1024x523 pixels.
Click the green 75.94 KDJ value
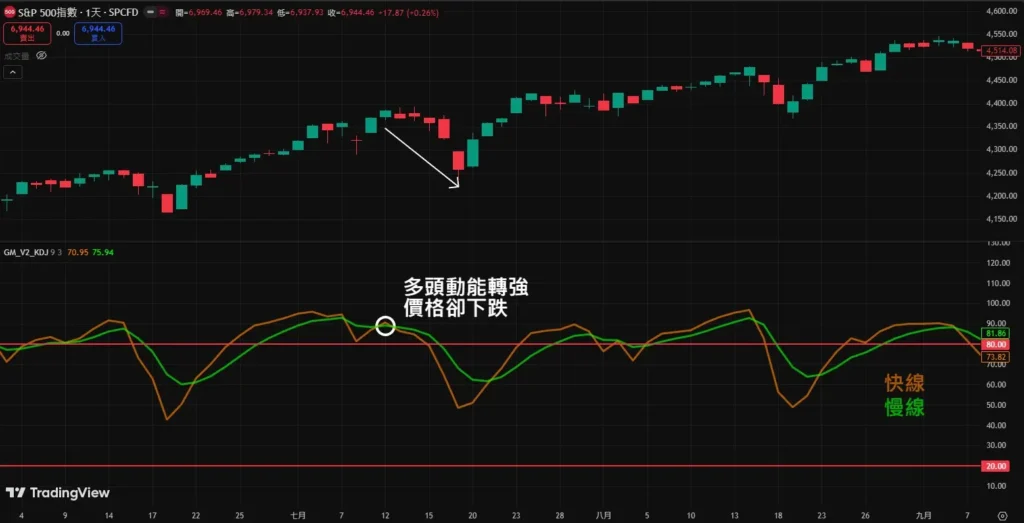coord(103,251)
